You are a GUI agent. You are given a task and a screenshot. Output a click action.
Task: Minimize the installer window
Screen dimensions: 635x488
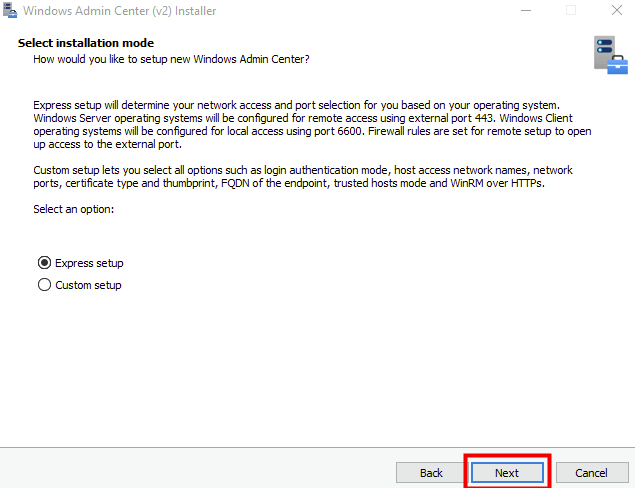tap(526, 11)
